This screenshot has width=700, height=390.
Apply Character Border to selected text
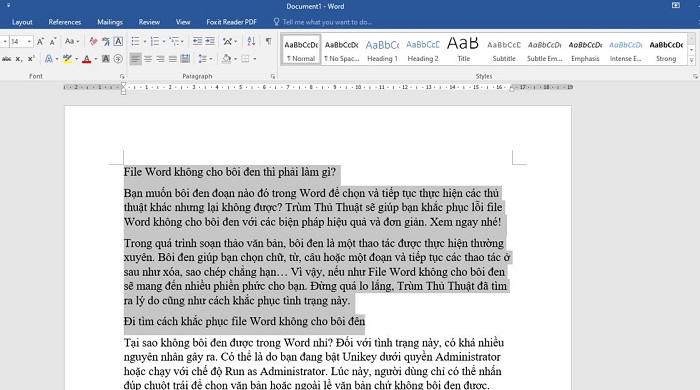[x=118, y=41]
